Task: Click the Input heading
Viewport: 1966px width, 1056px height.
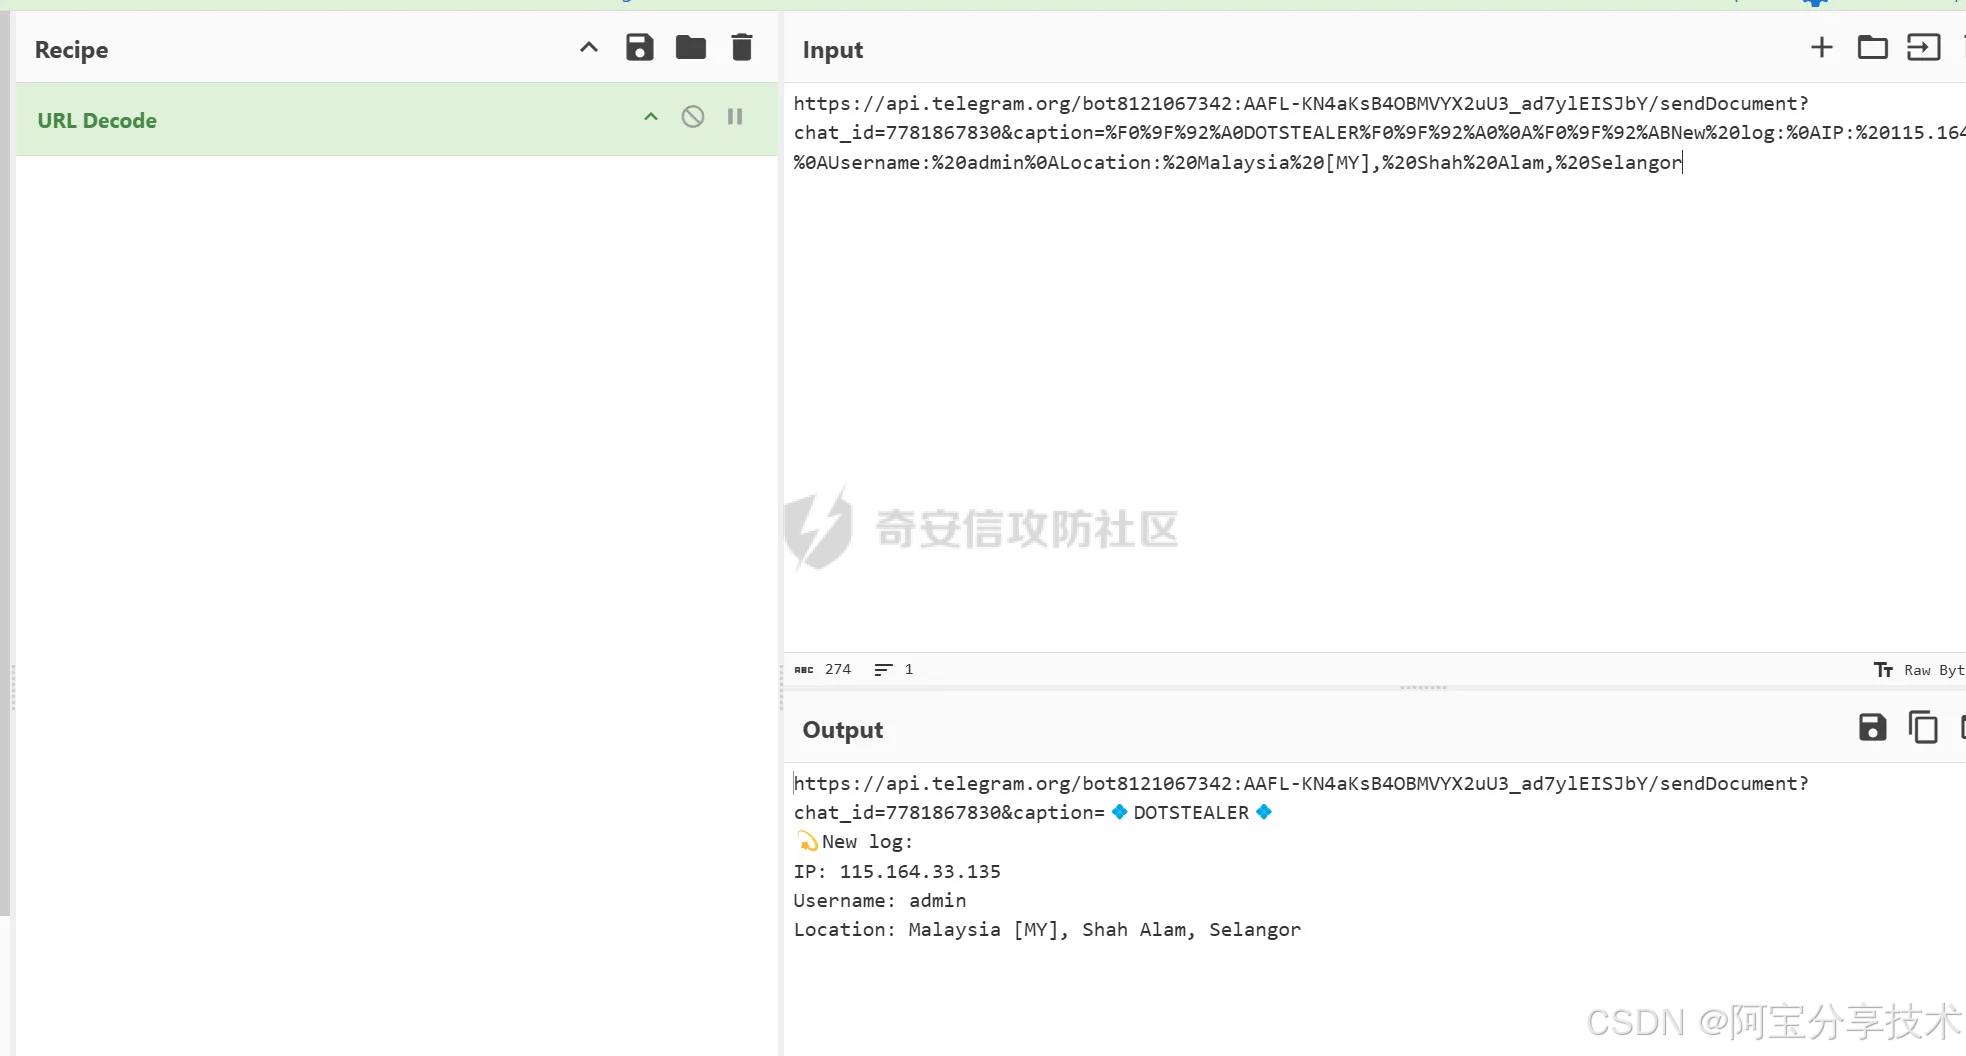Action: click(x=833, y=50)
